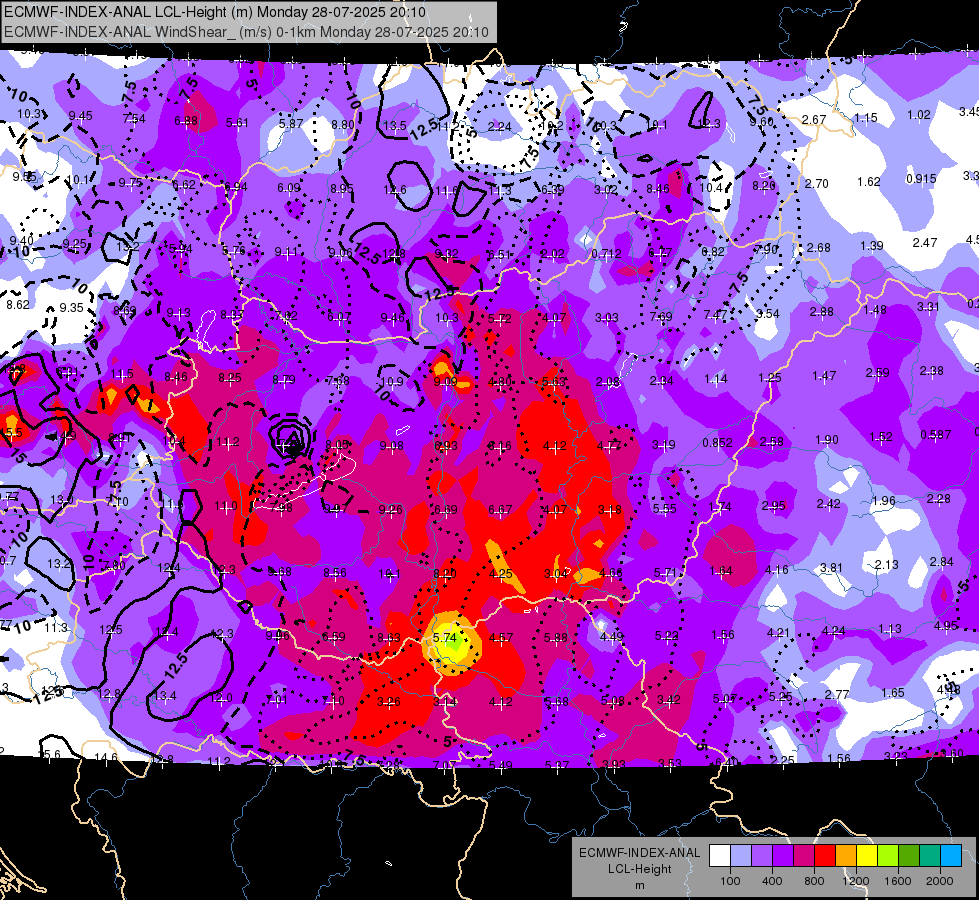Click the grid value '10.9'
The height and width of the screenshot is (900, 979).
pyautogui.click(x=391, y=381)
